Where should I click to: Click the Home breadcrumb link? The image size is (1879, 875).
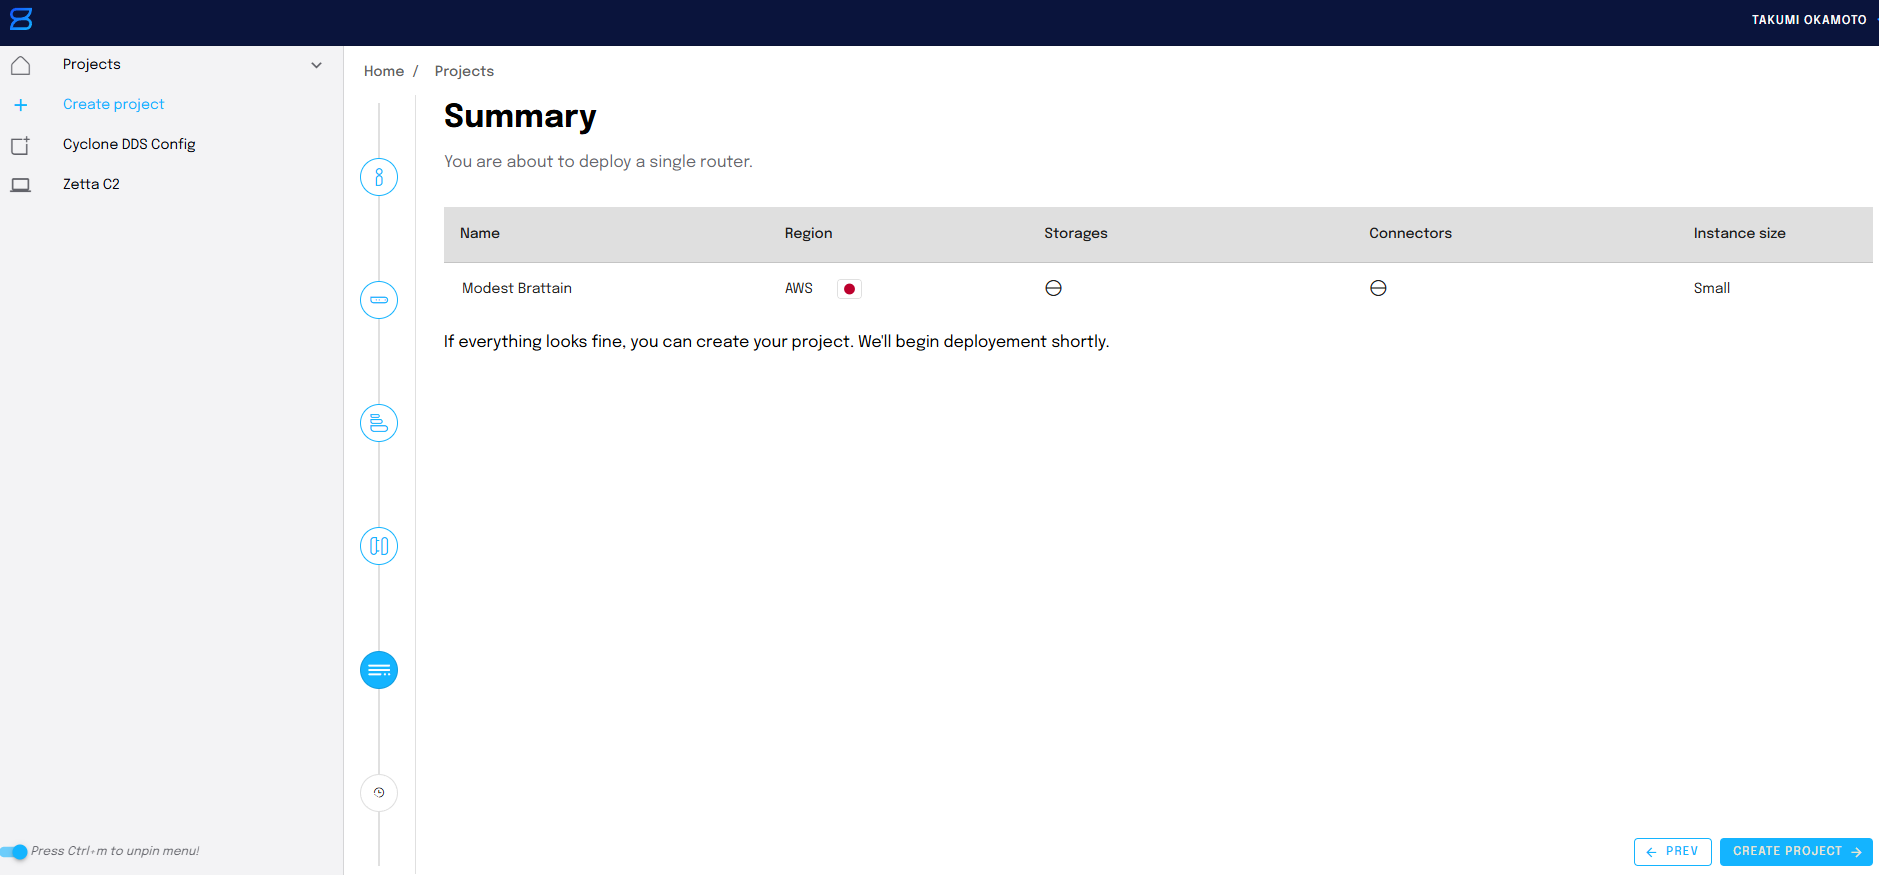point(384,71)
